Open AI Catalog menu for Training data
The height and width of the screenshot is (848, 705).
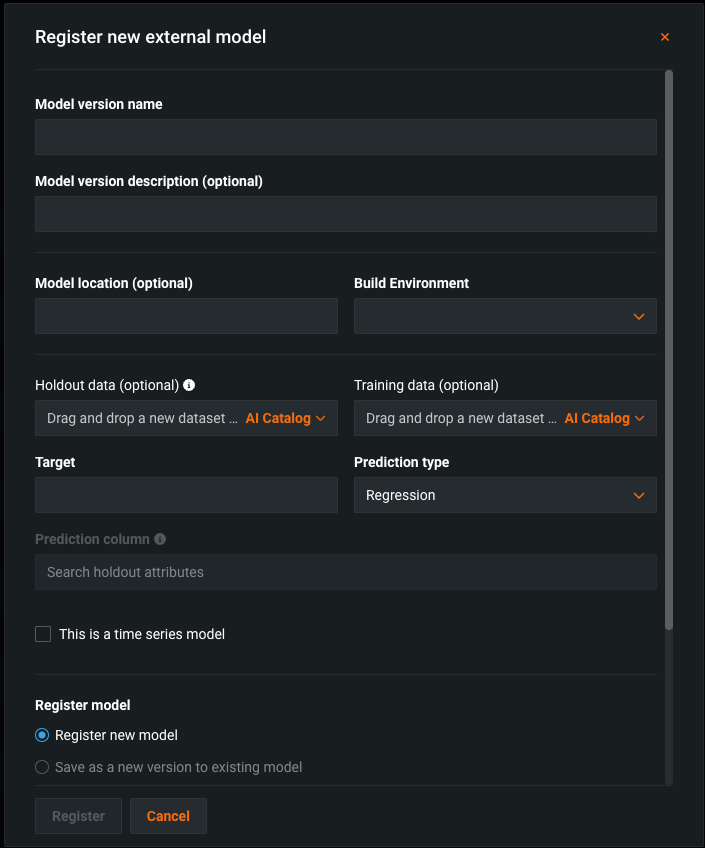coord(604,419)
